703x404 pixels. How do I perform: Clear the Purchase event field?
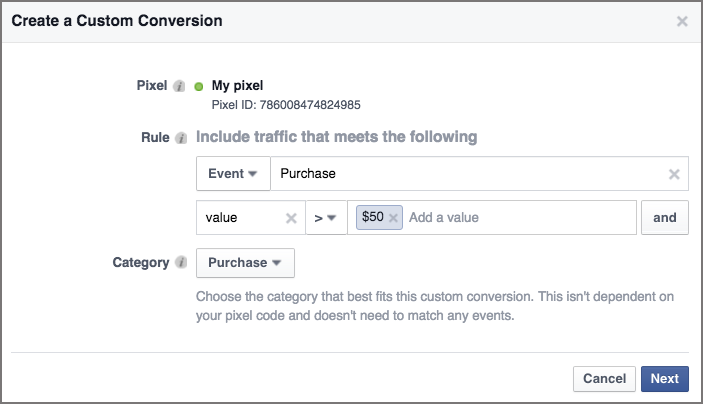(x=675, y=174)
